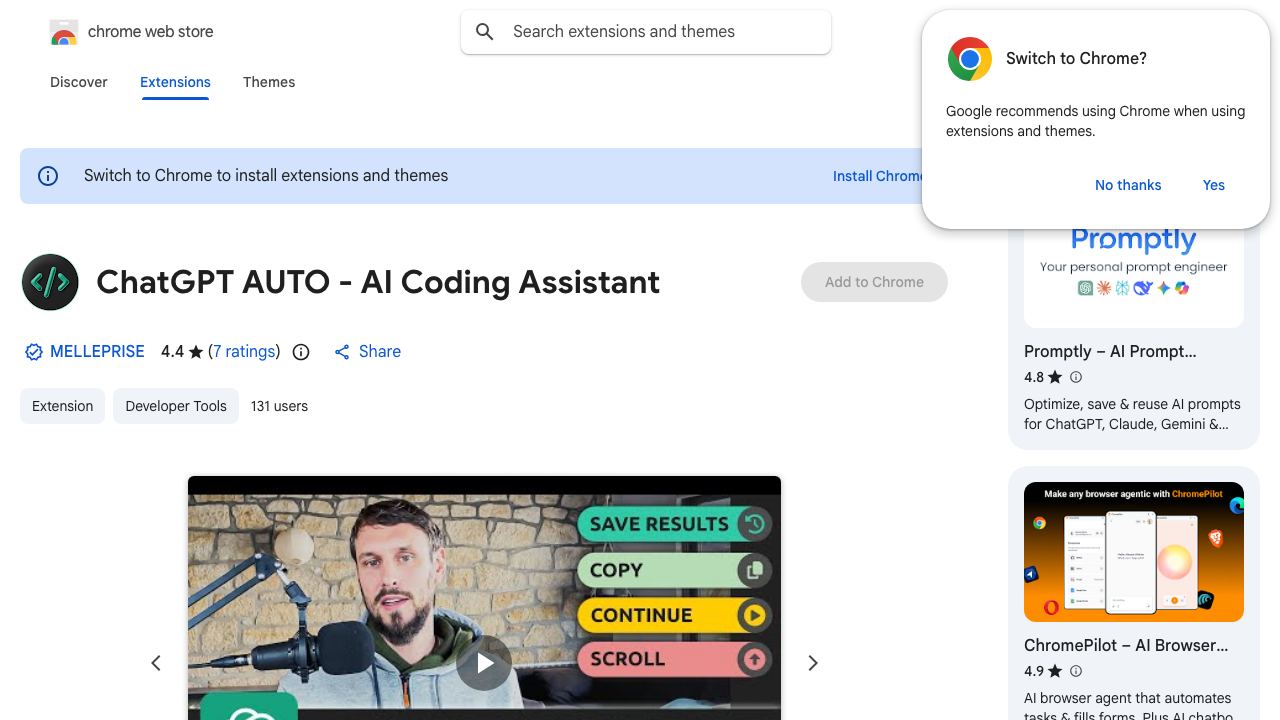Click the banner text about switching to Chrome

(266, 176)
